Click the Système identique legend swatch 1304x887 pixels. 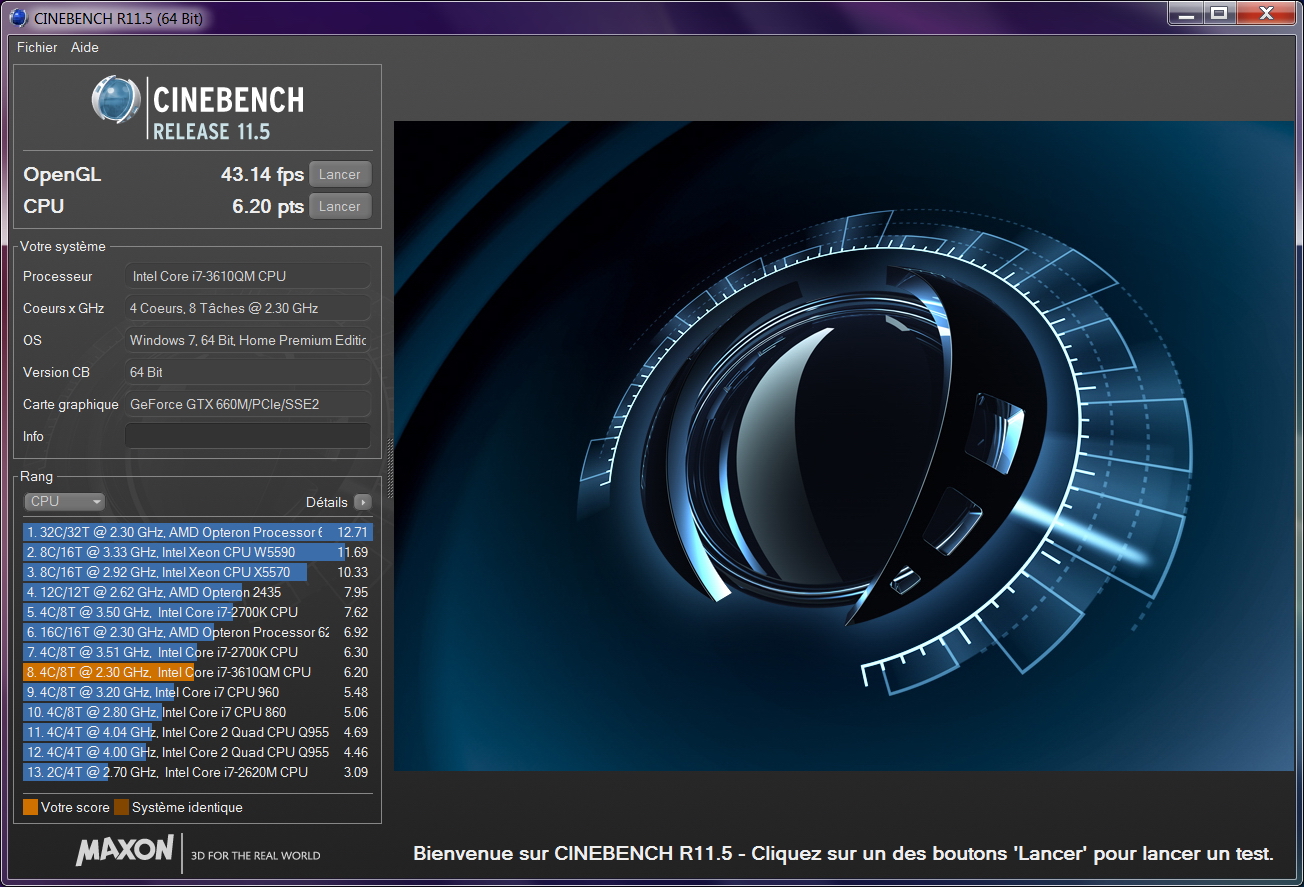[x=122, y=806]
